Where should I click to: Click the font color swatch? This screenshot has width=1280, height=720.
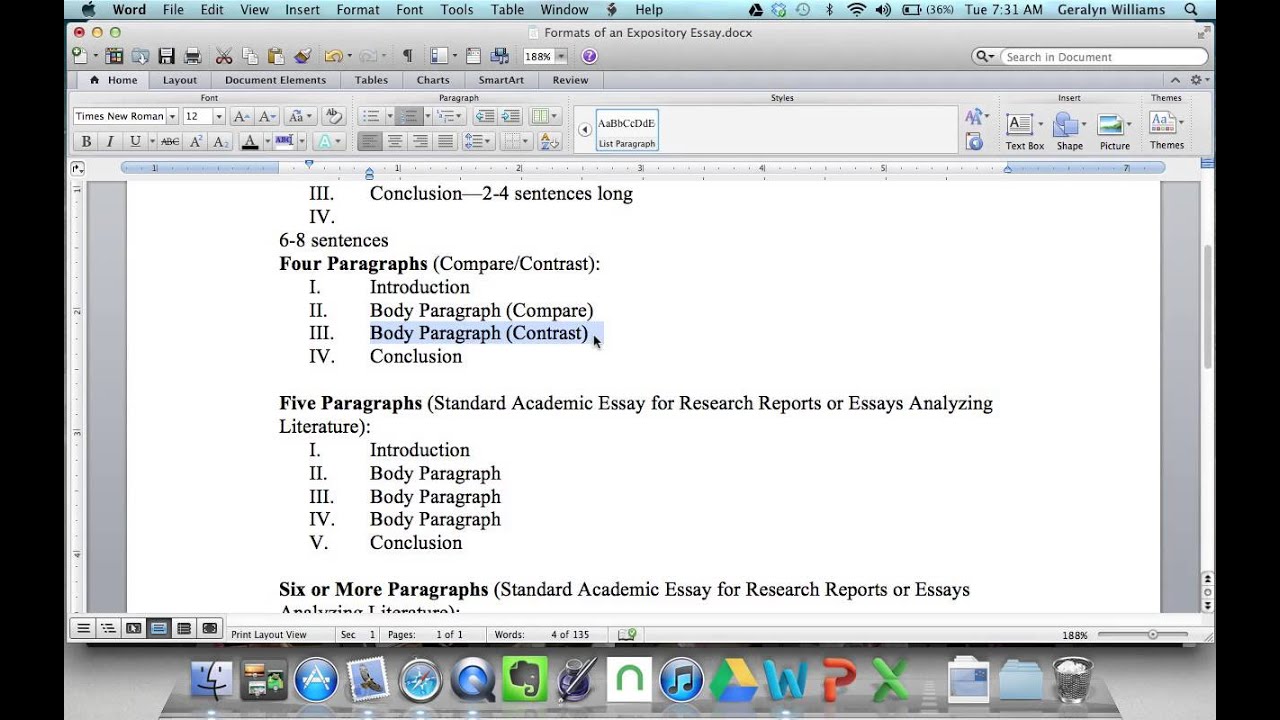click(250, 142)
